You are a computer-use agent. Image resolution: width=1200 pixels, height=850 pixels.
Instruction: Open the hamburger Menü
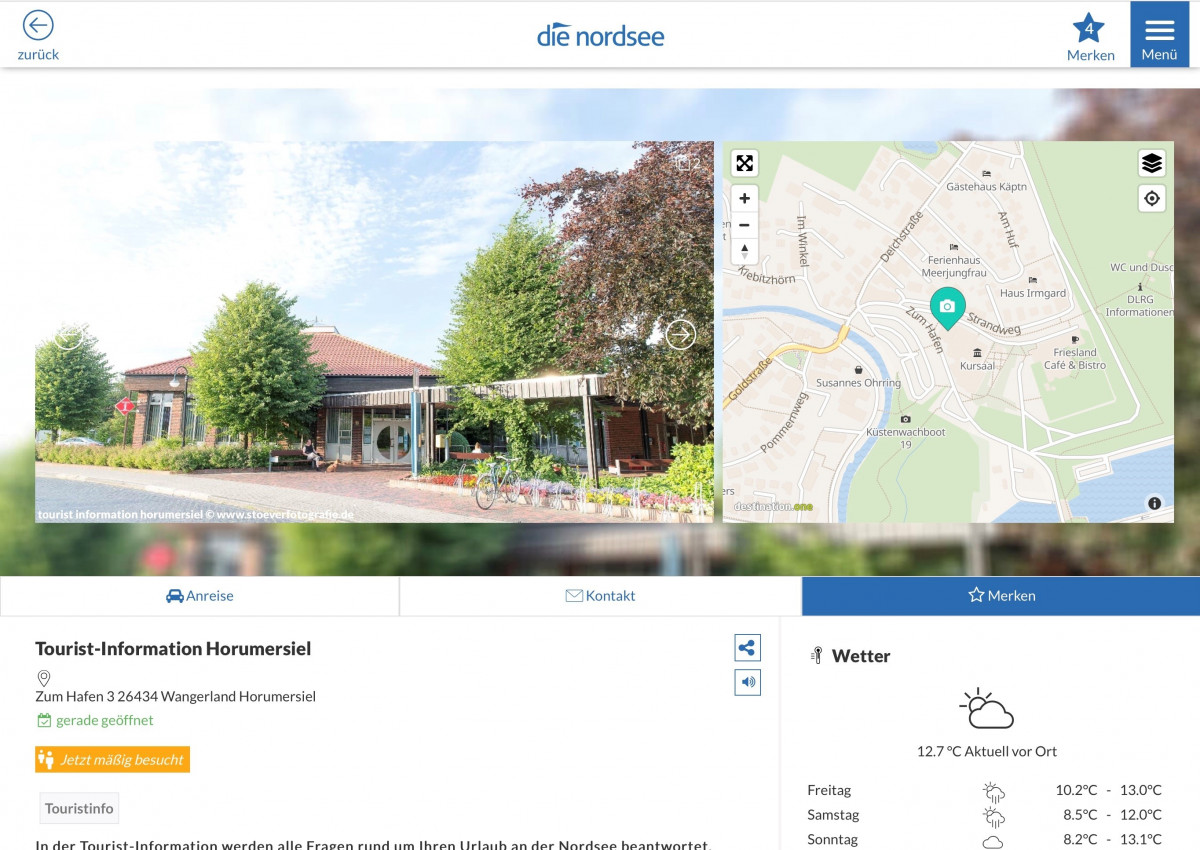click(x=1159, y=35)
